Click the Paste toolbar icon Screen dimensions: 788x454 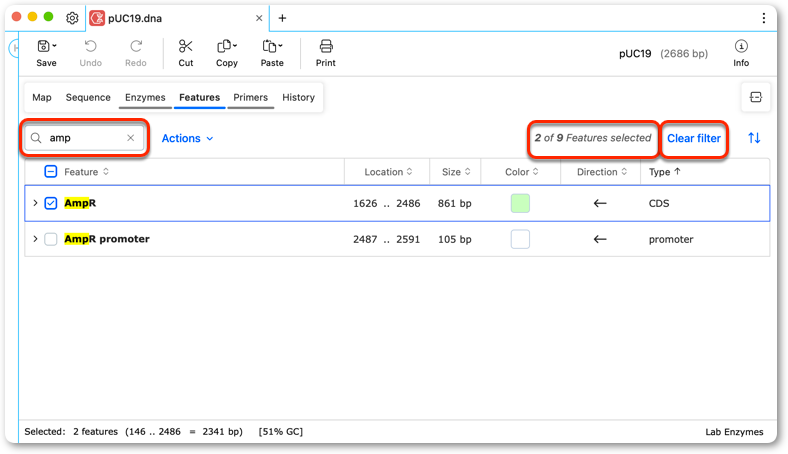[x=269, y=46]
